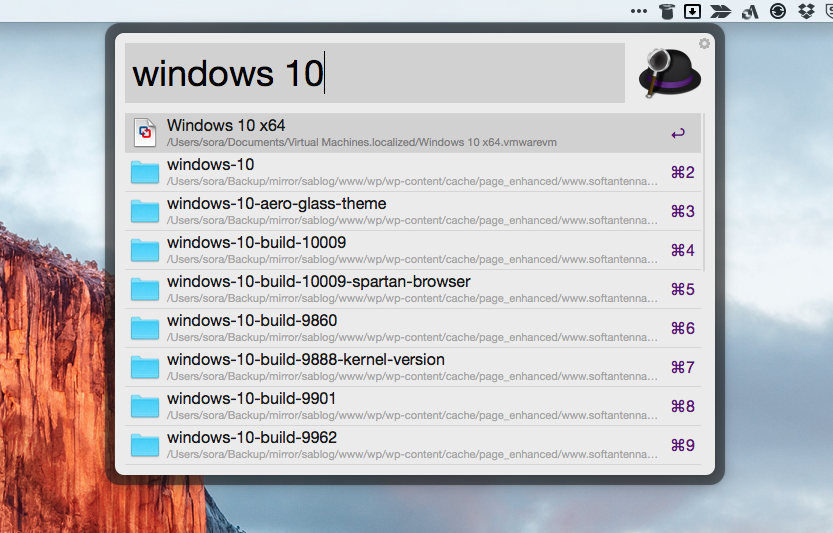The image size is (833, 533).
Task: Click the ⌘7 shortcut label
Action: pos(683,367)
